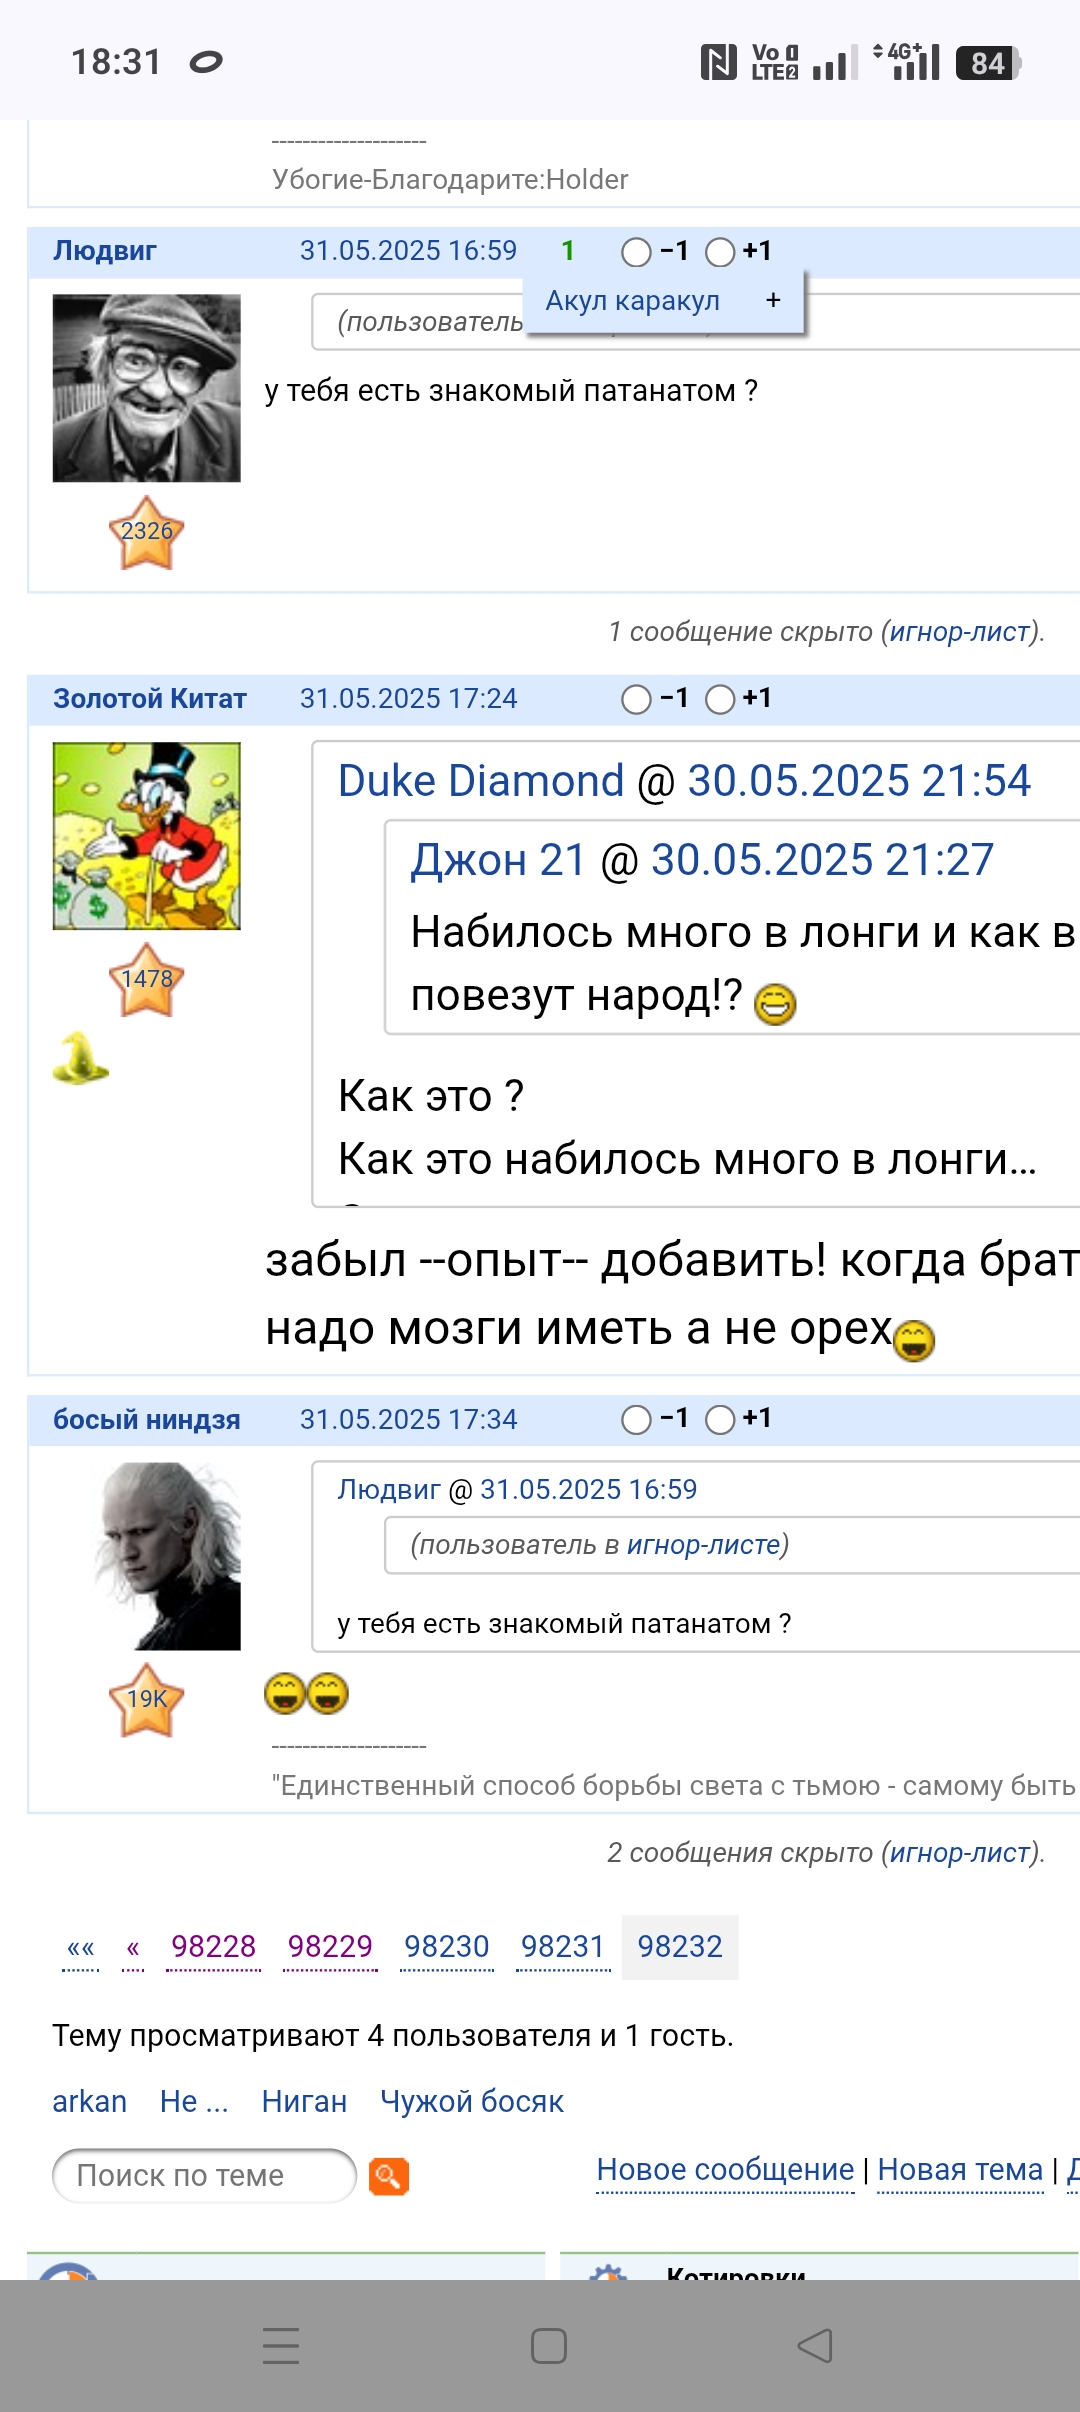Select +1 radio on Золотой Китат's post
Viewport: 1080px width, 2412px height.
720,699
